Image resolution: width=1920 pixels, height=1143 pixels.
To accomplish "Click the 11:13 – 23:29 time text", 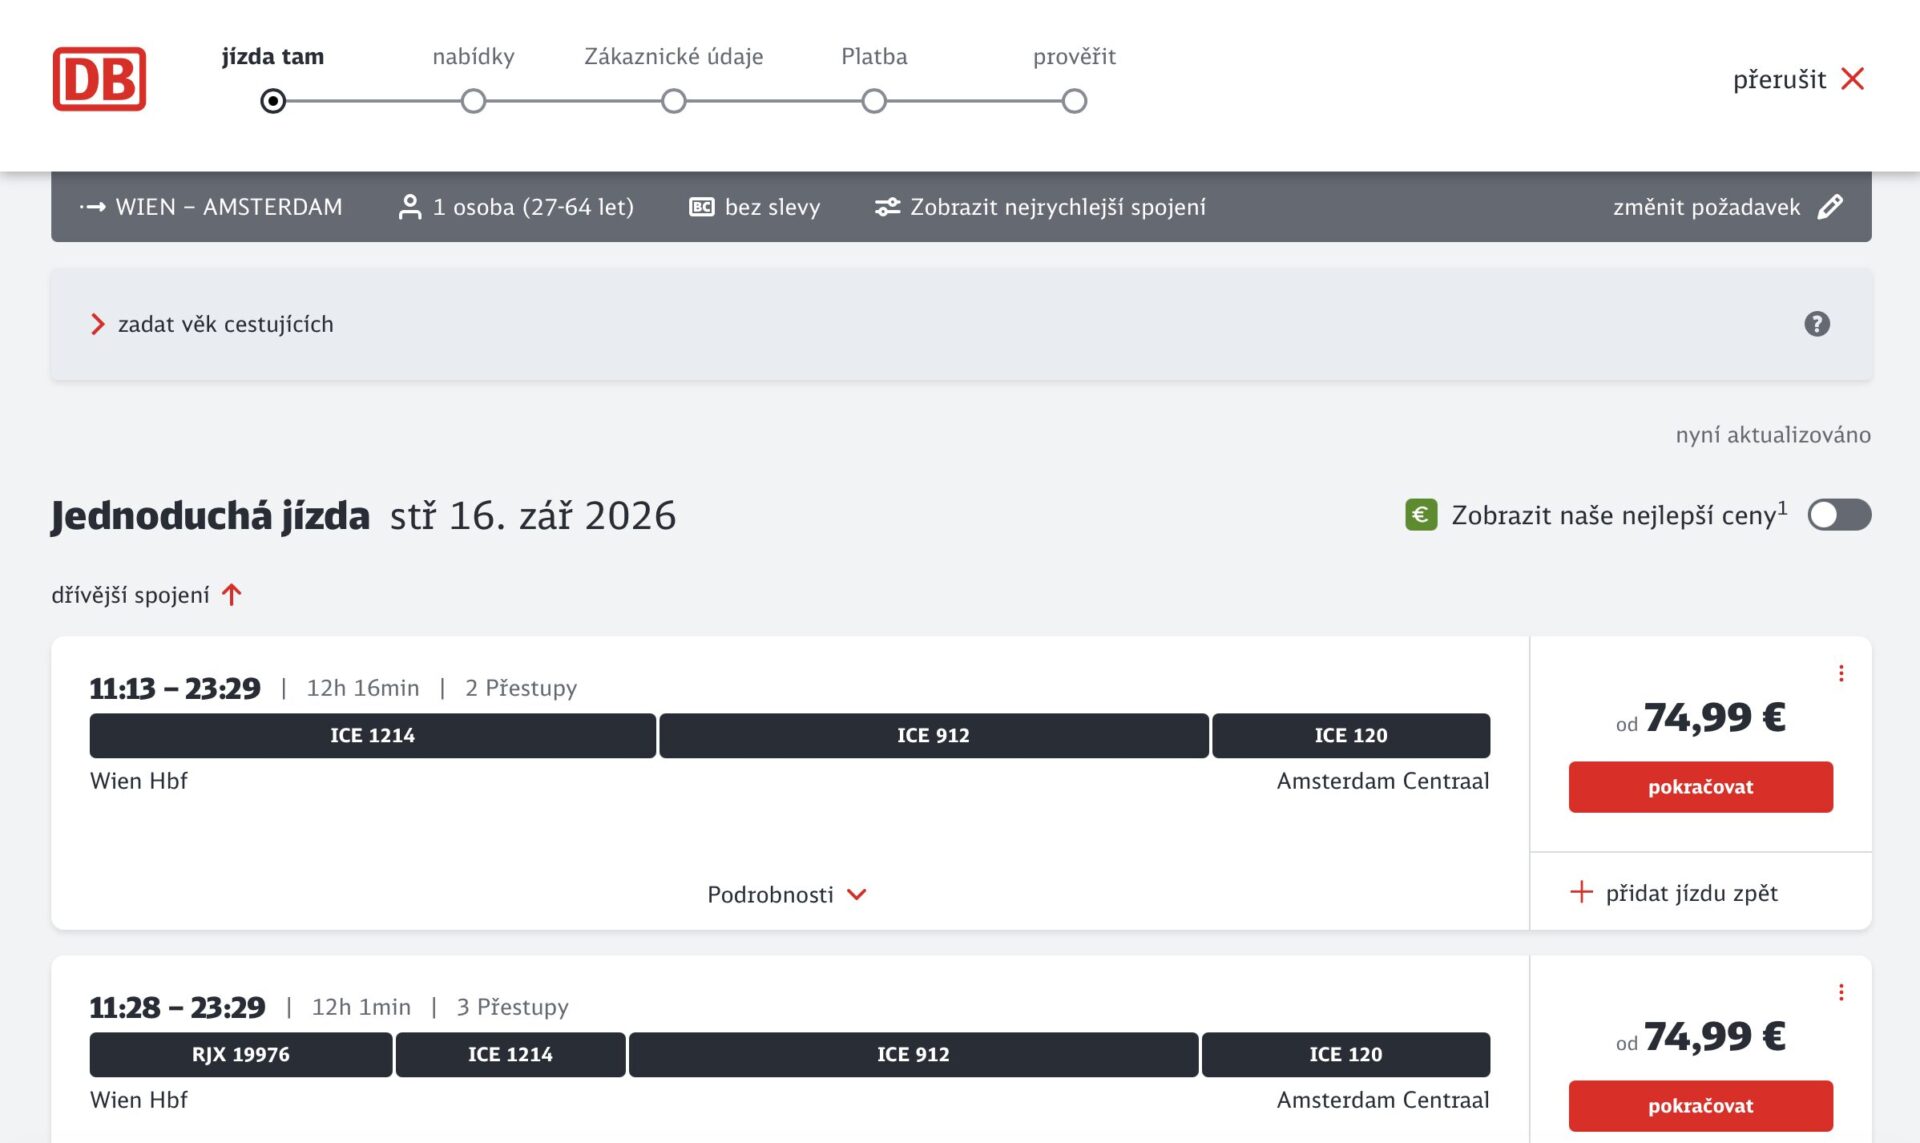I will pos(175,688).
